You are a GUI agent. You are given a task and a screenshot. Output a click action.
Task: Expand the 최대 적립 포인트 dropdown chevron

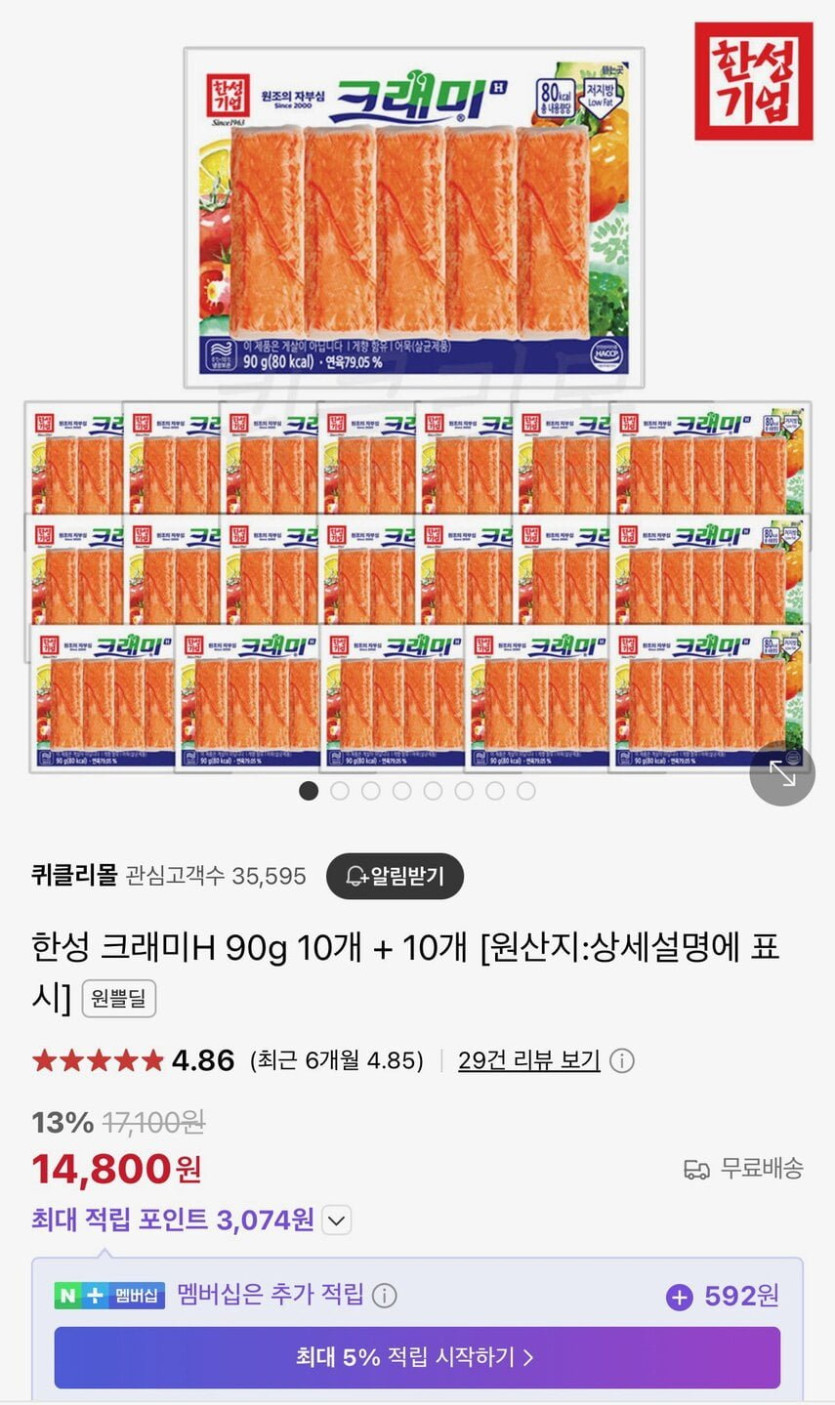[337, 1220]
